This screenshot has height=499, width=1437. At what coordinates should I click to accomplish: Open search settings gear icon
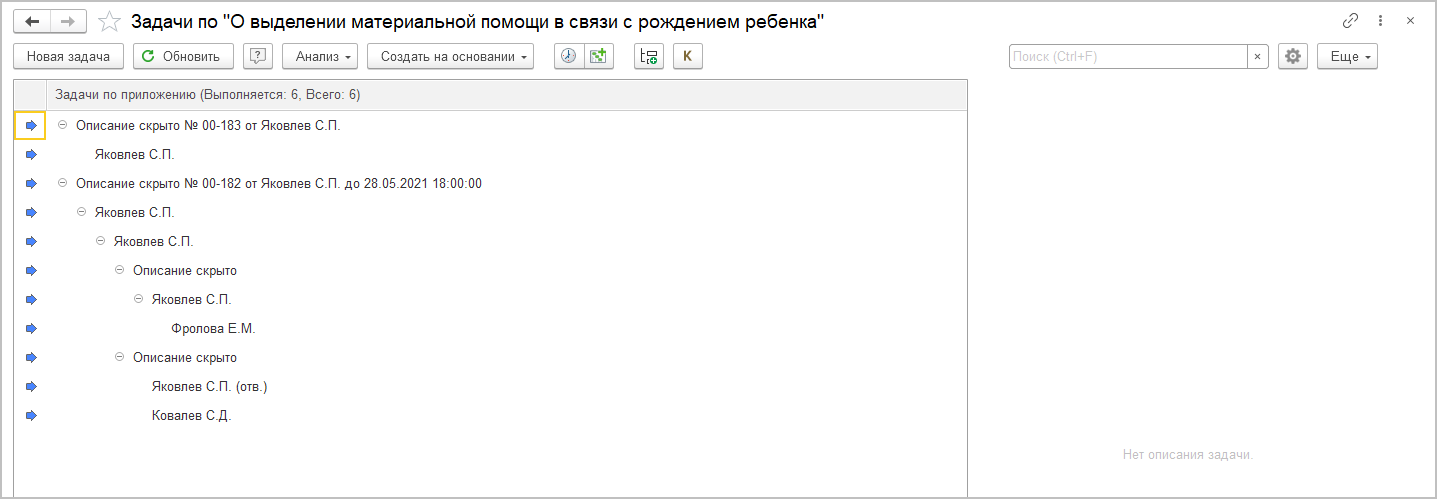pos(1293,56)
